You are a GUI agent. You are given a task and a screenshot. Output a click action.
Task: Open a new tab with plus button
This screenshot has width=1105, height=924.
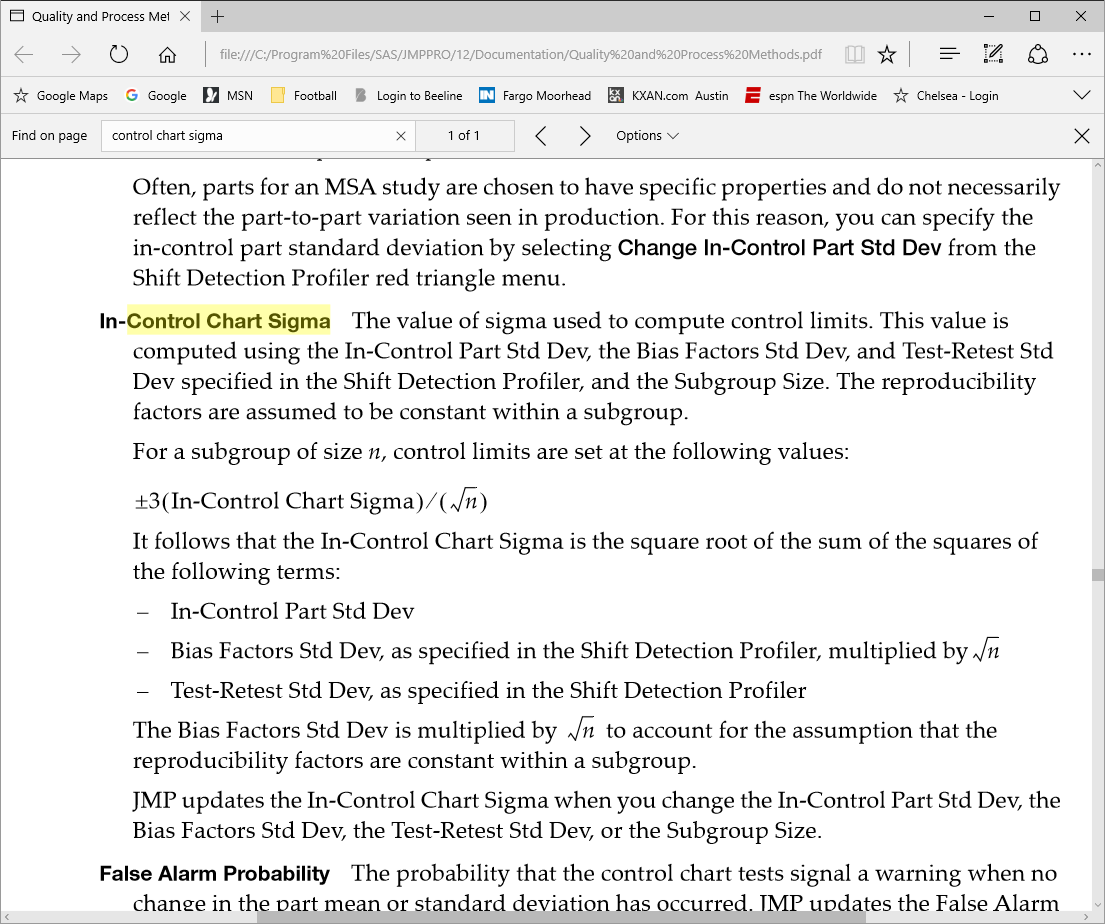click(x=218, y=16)
